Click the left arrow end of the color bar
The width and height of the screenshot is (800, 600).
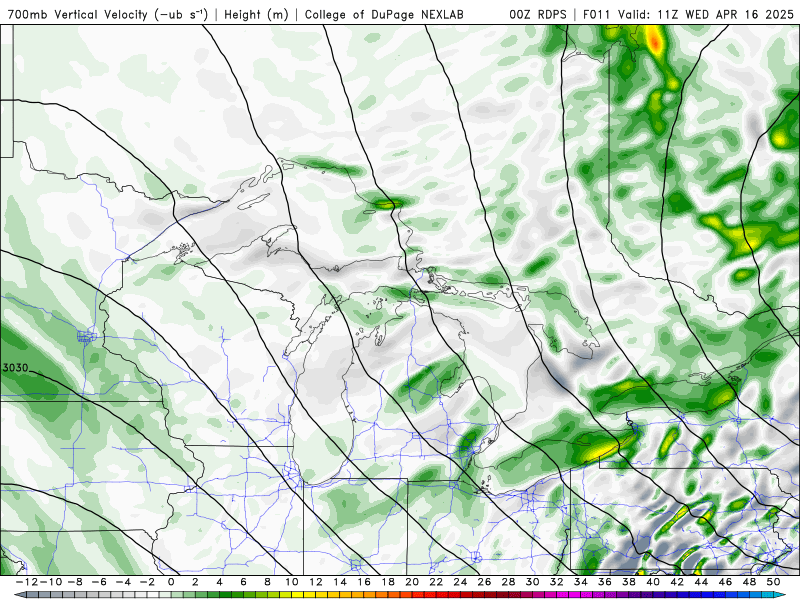pos(19,595)
